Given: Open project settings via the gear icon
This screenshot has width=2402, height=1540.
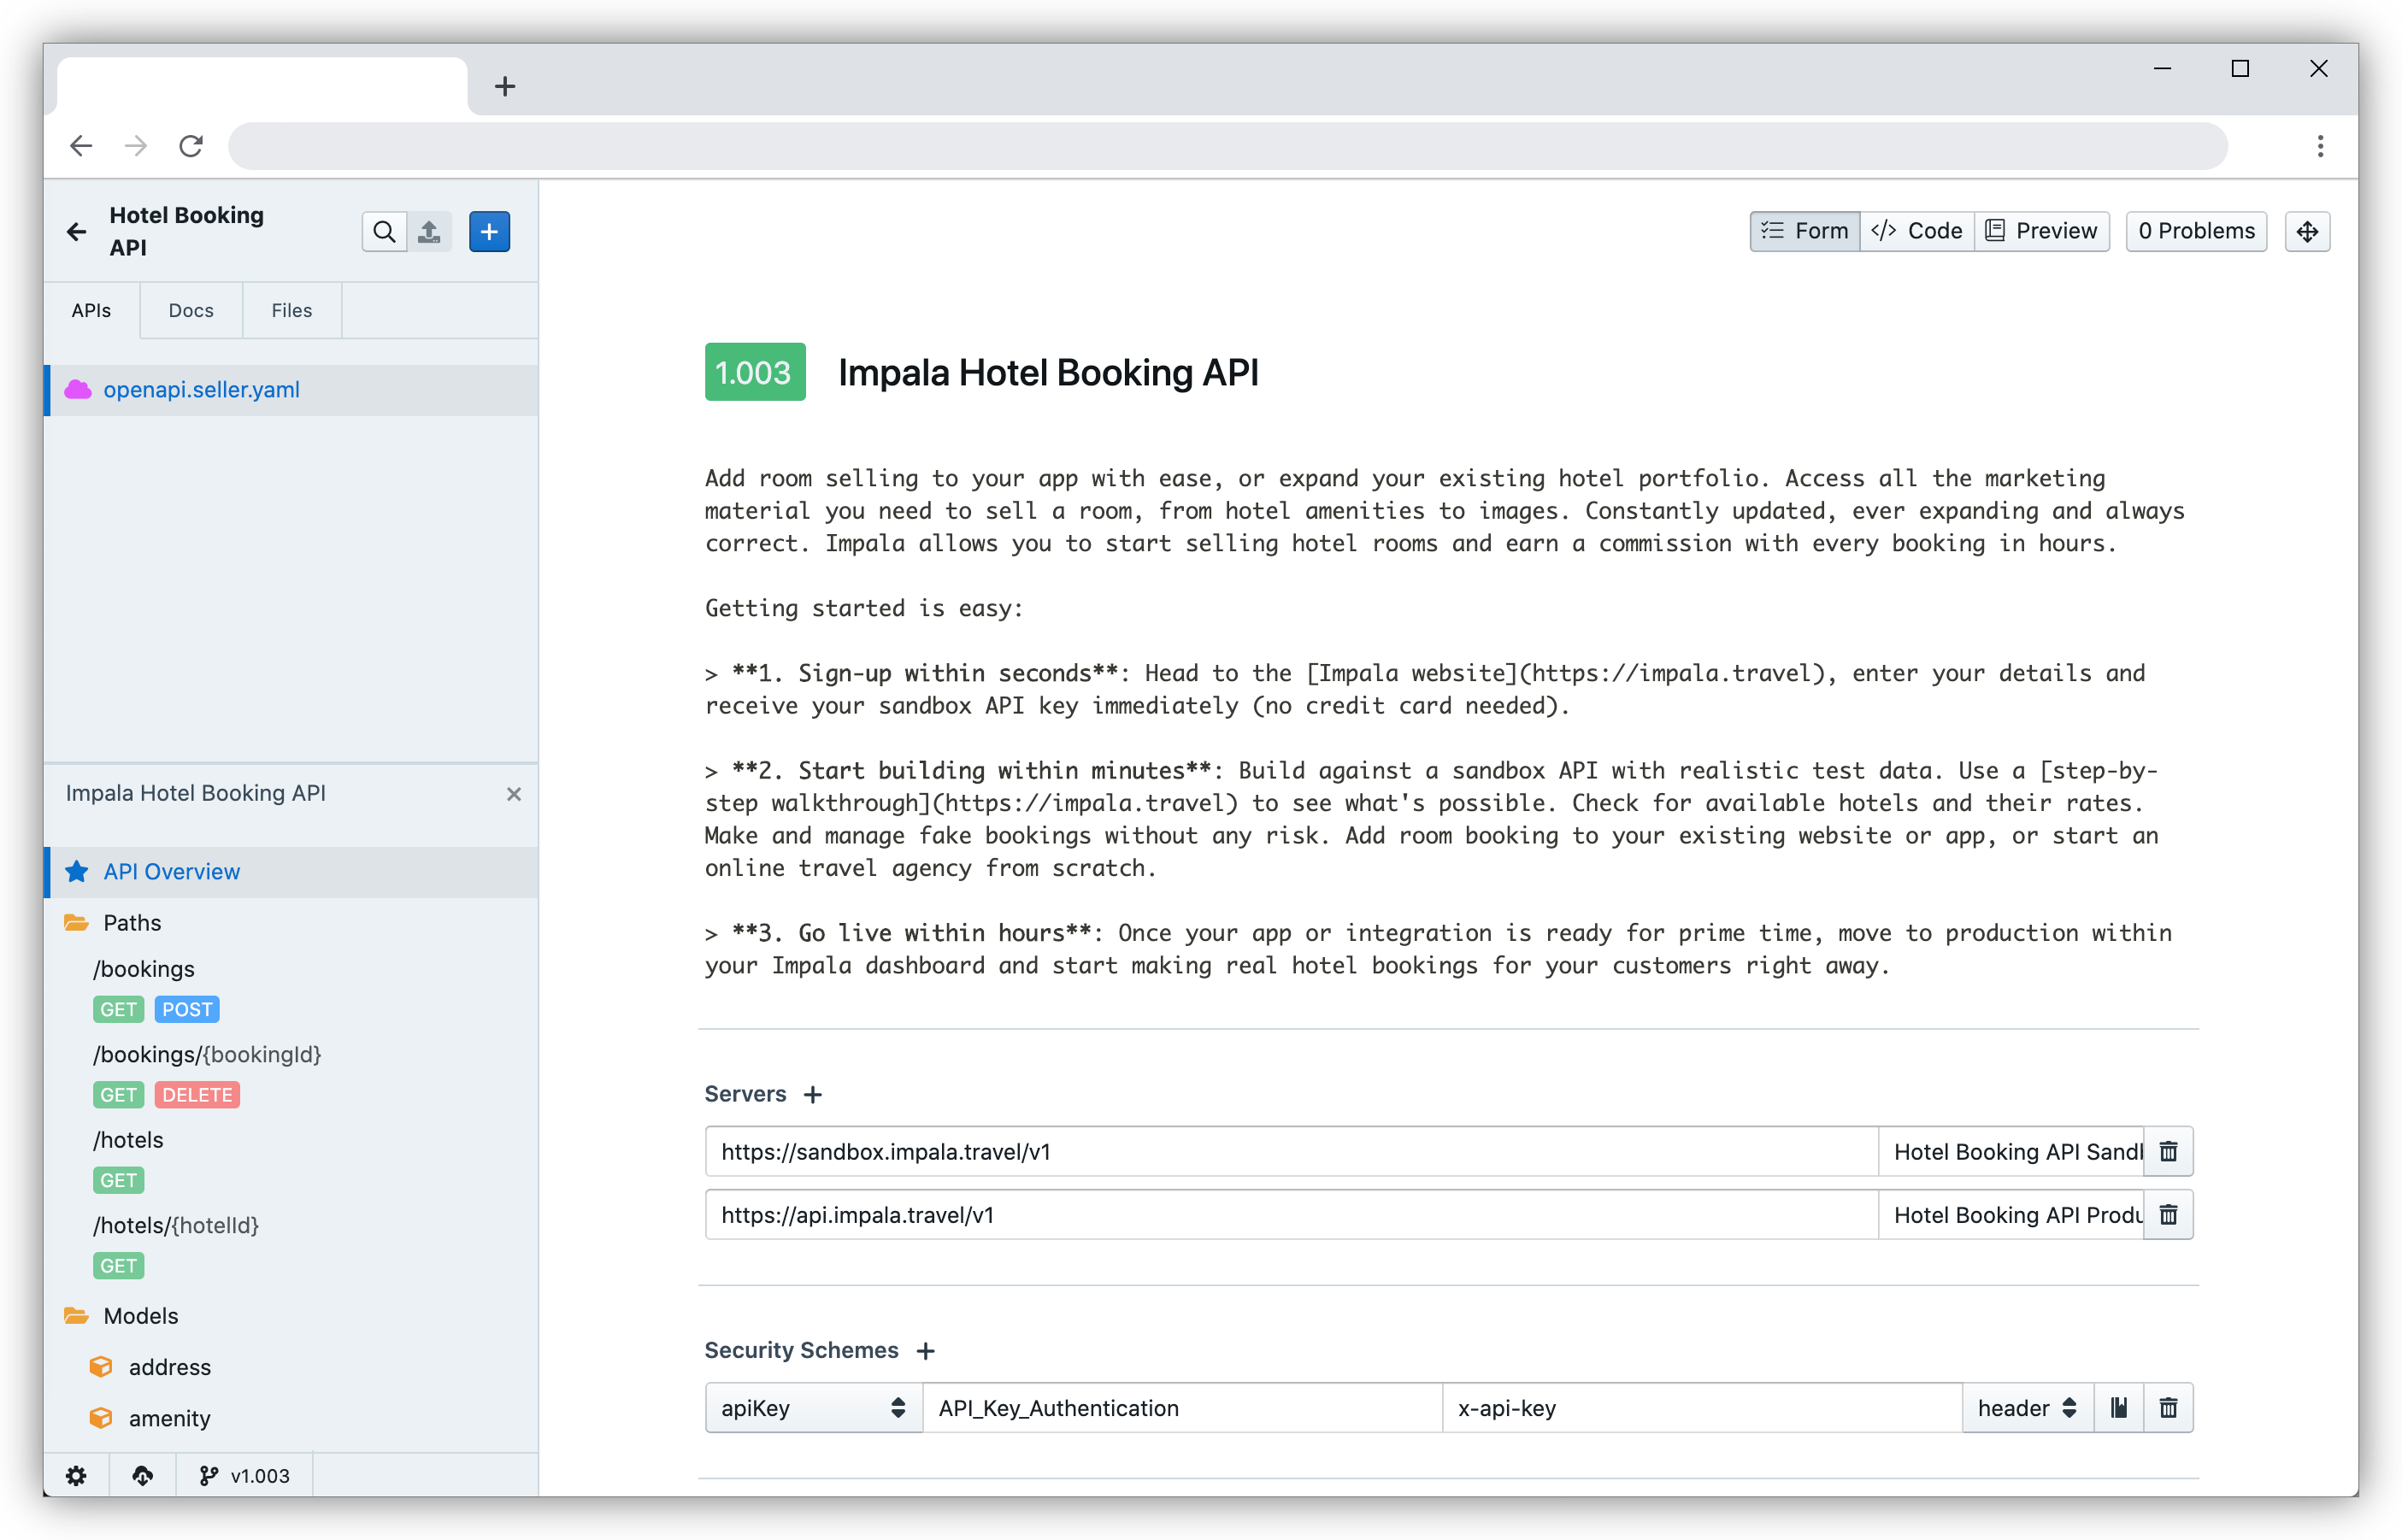Looking at the screenshot, I should [x=77, y=1475].
